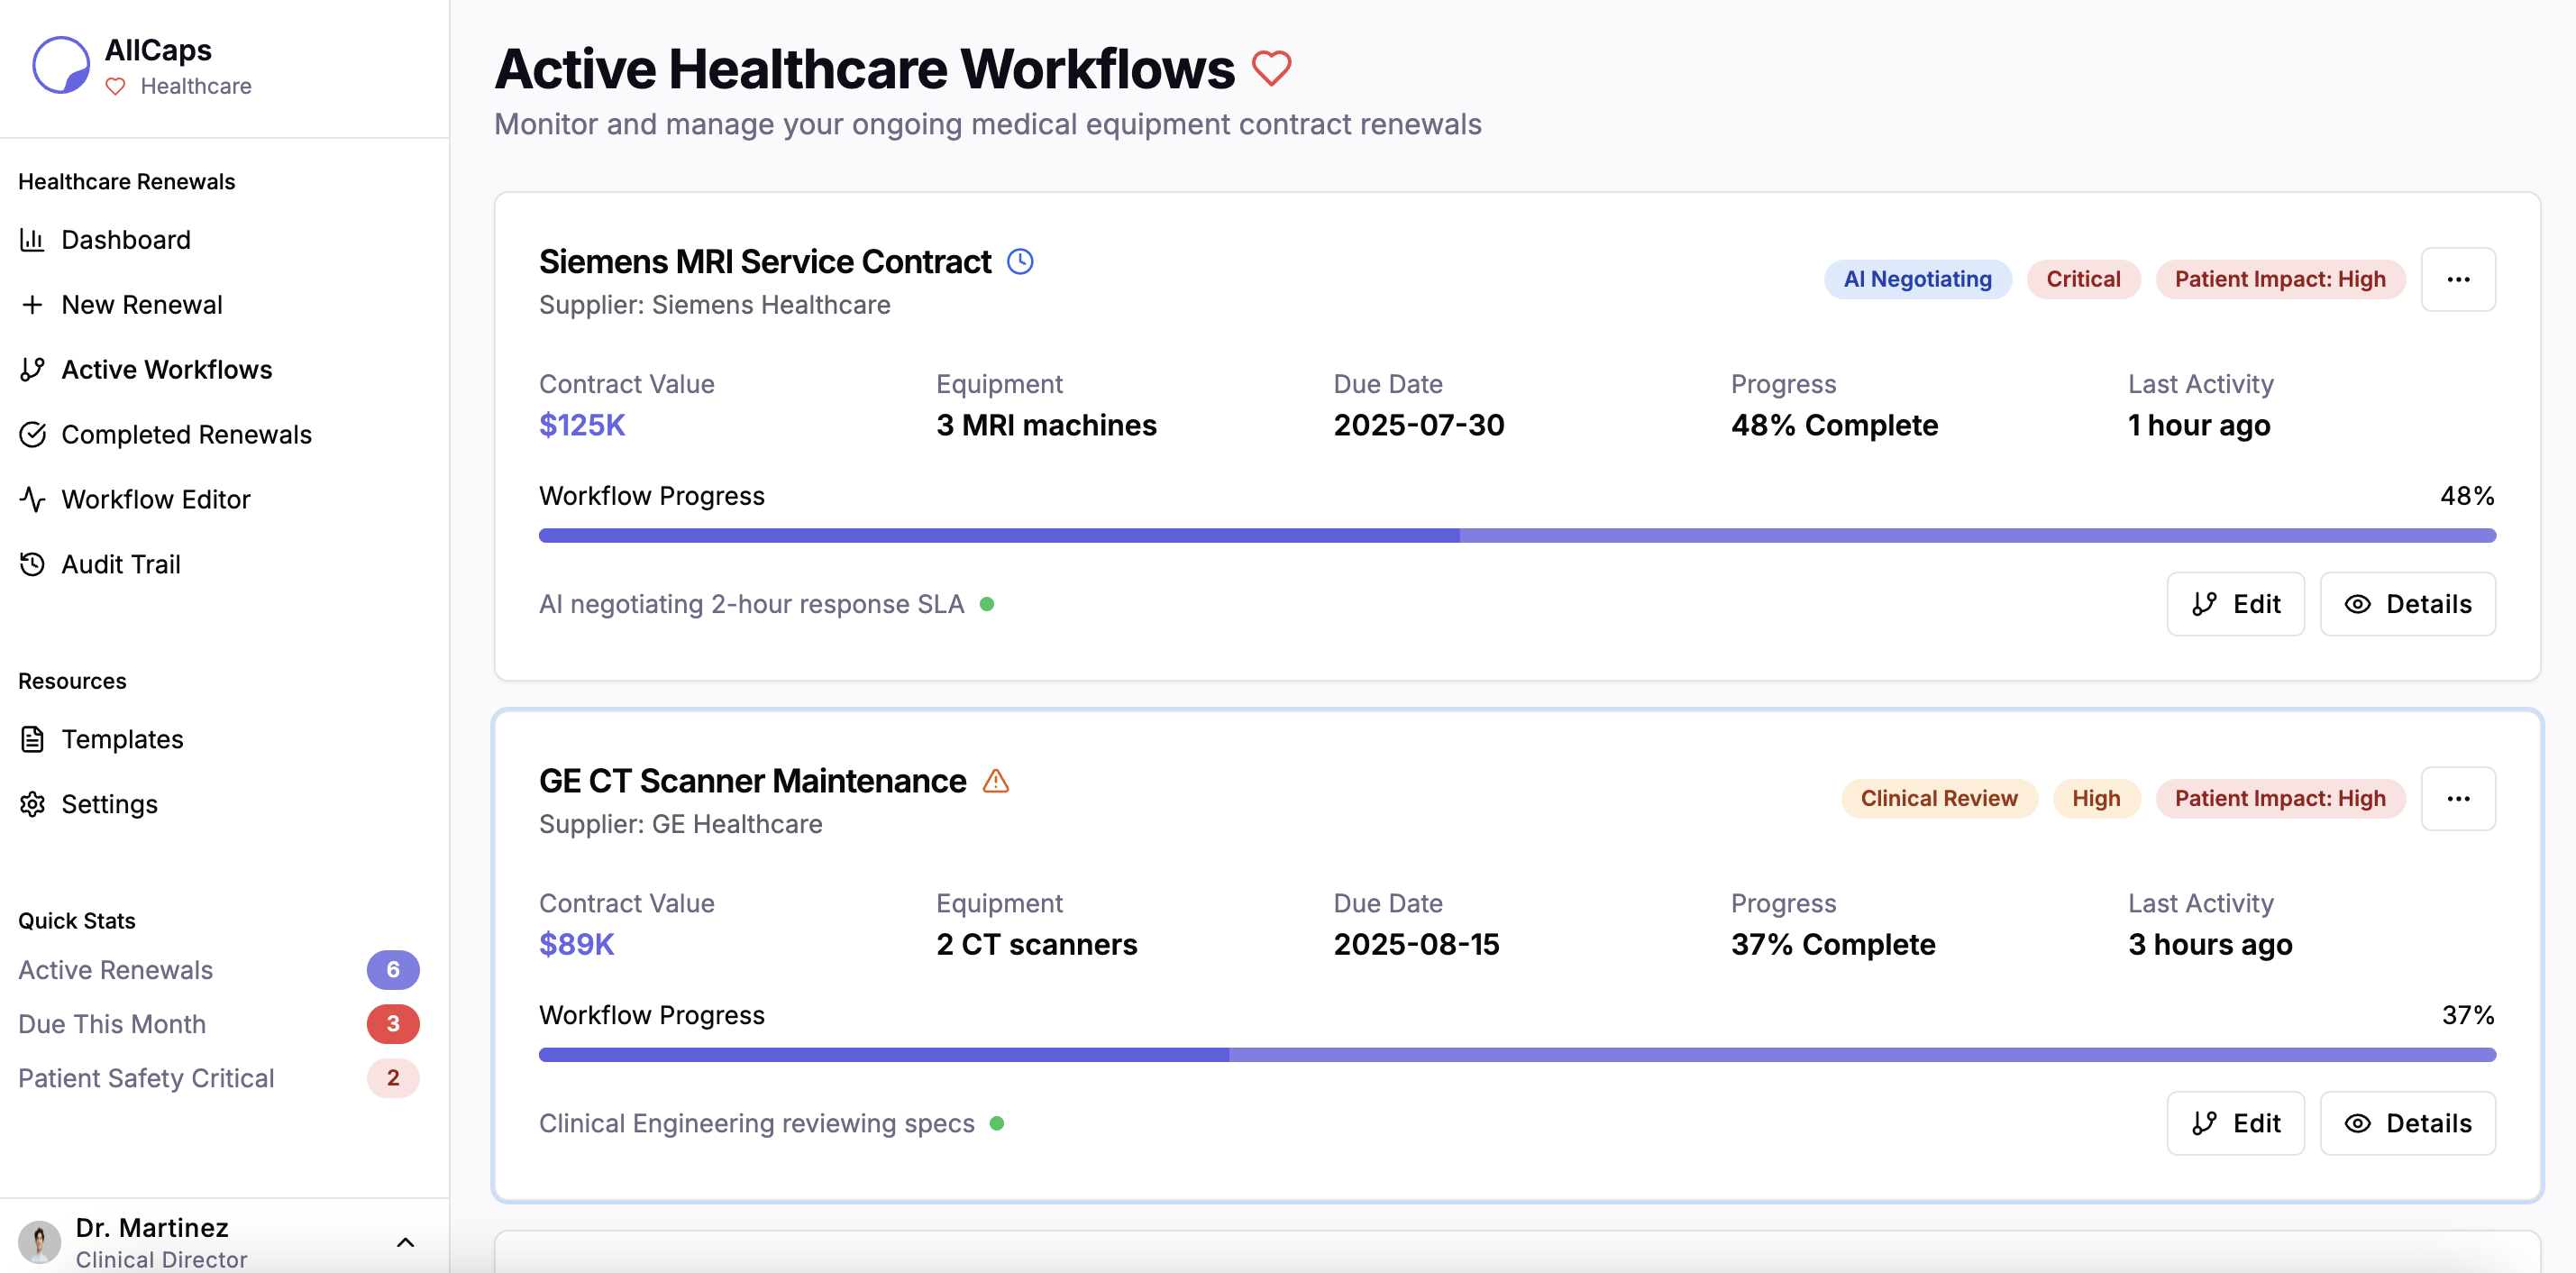Go to Active Workflows in sidebar
2576x1273 pixels.
tap(166, 370)
